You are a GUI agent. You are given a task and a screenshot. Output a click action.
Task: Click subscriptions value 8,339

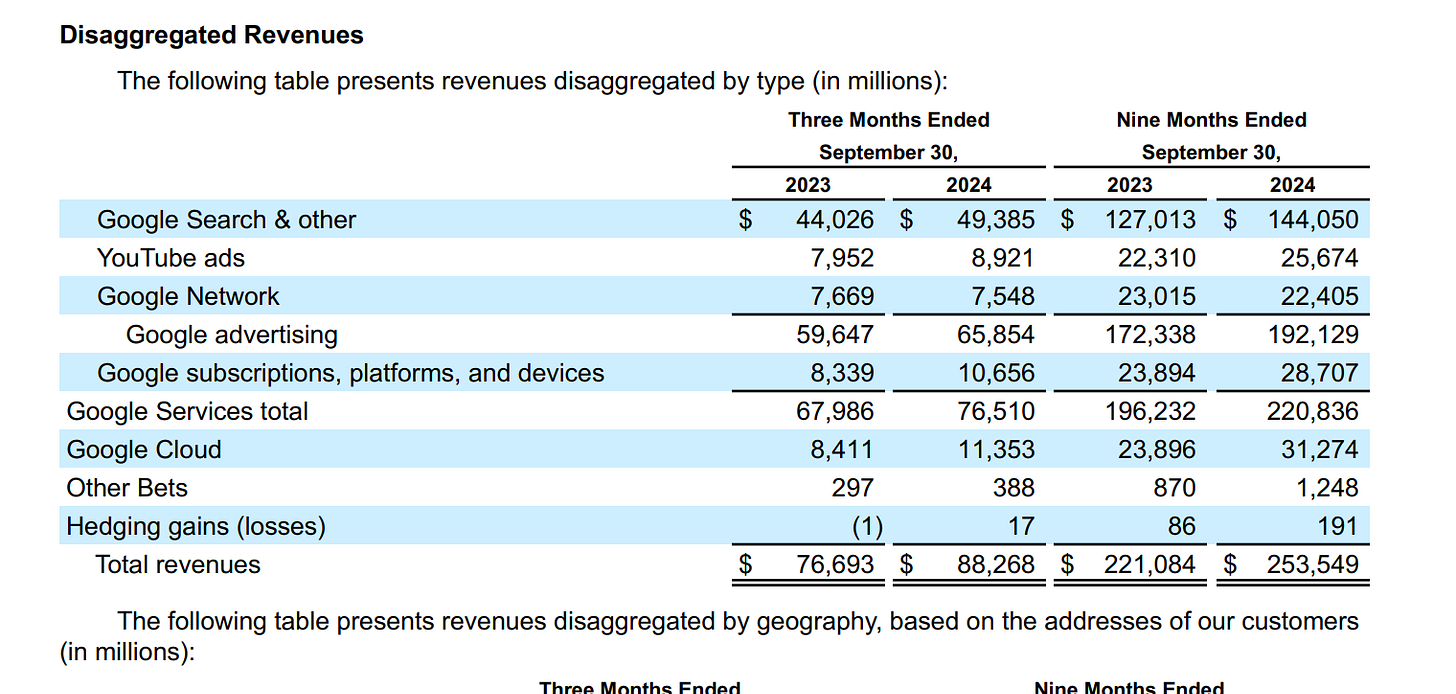point(842,373)
